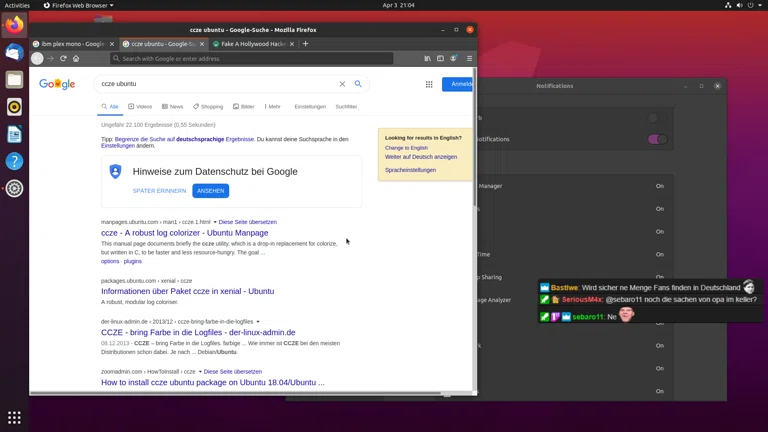Show Applications grid in the dock
This screenshot has width=768, height=432.
[14, 417]
